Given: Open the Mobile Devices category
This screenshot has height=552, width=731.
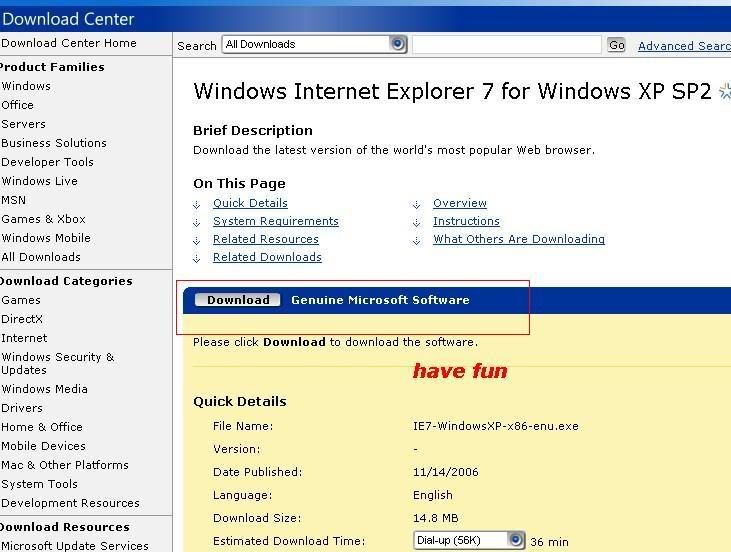Looking at the screenshot, I should 43,446.
